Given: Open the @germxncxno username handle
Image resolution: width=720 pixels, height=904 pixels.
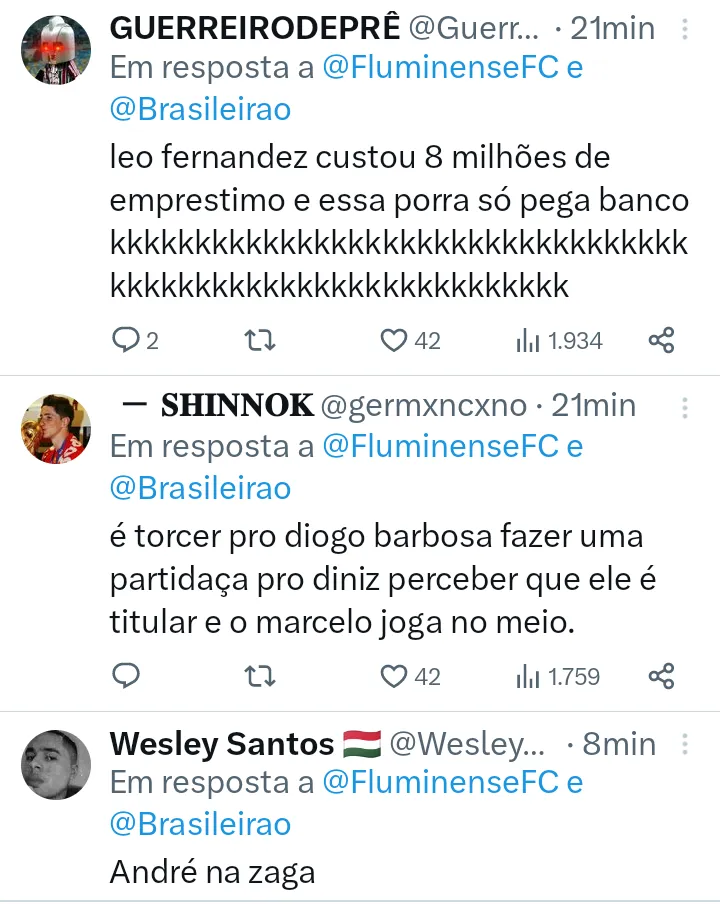Looking at the screenshot, I should (423, 406).
